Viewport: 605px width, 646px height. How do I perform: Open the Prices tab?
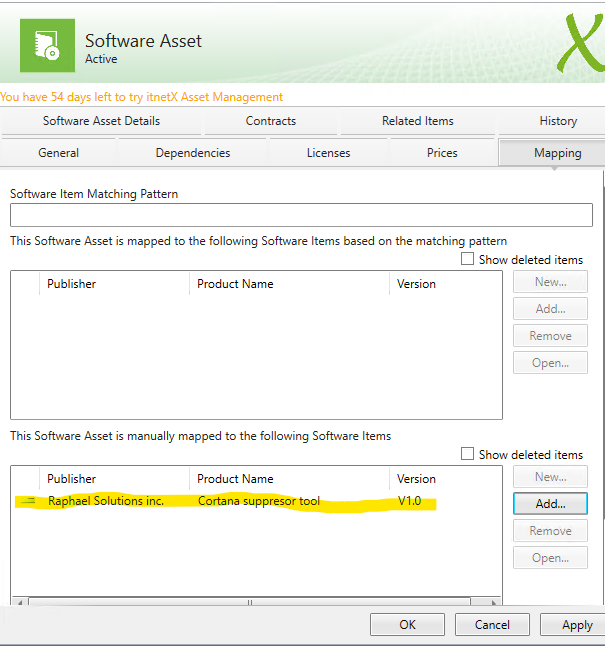point(442,153)
